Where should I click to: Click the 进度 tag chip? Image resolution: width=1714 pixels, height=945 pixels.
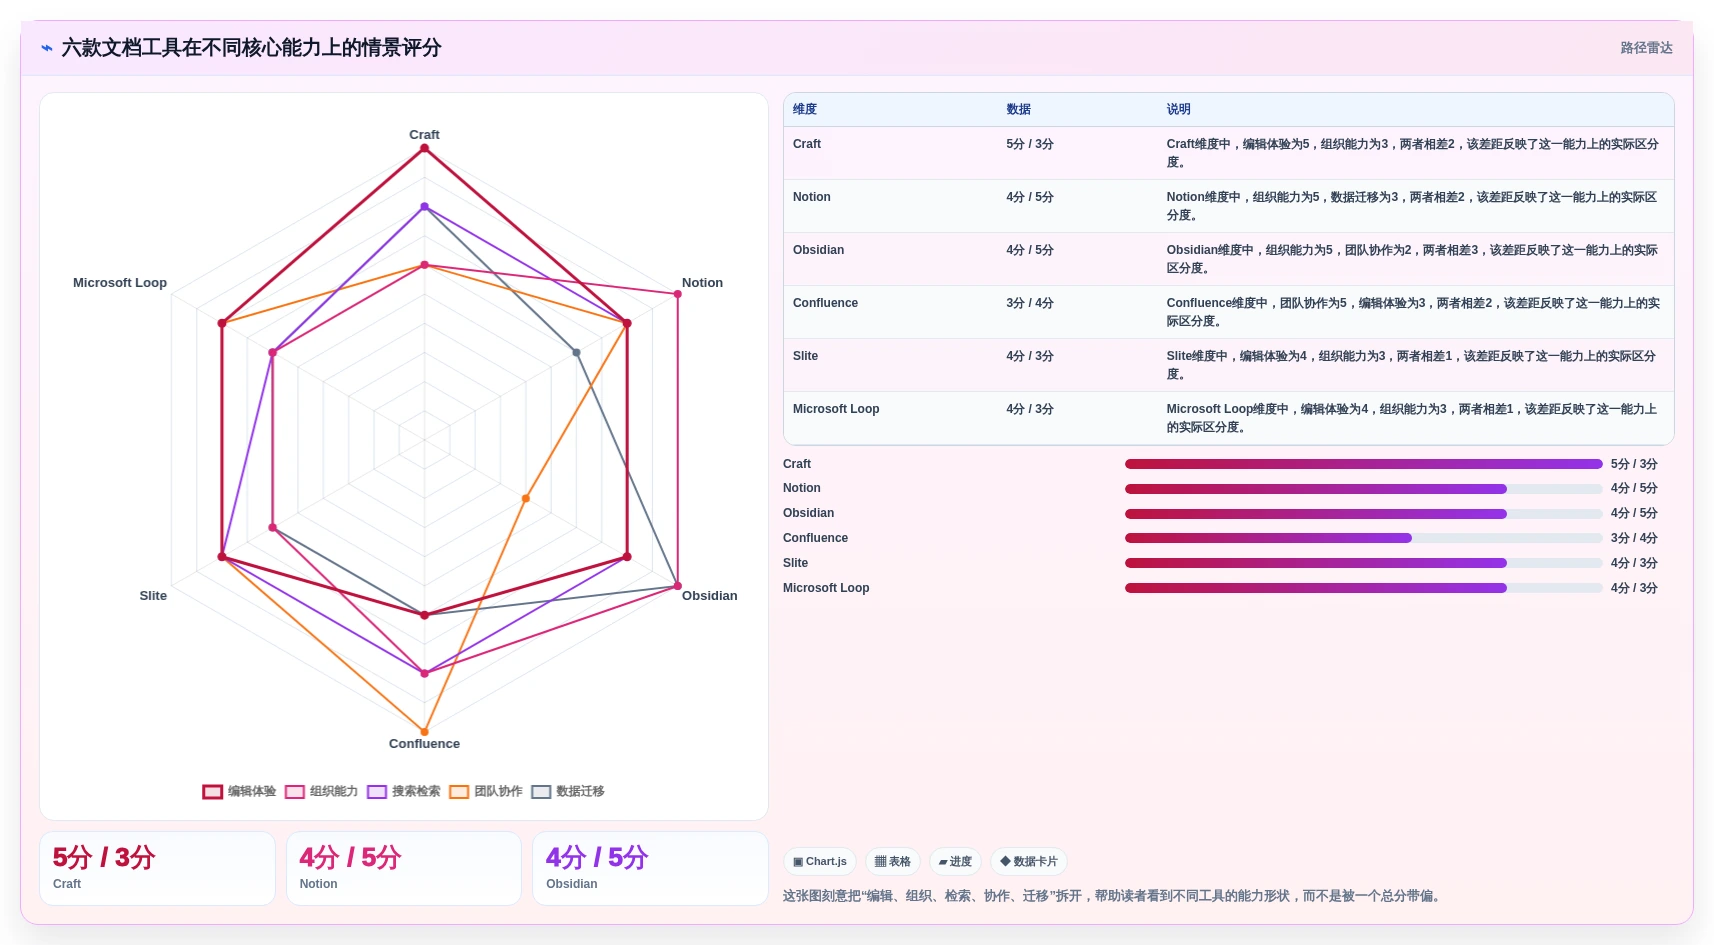[x=955, y=861]
